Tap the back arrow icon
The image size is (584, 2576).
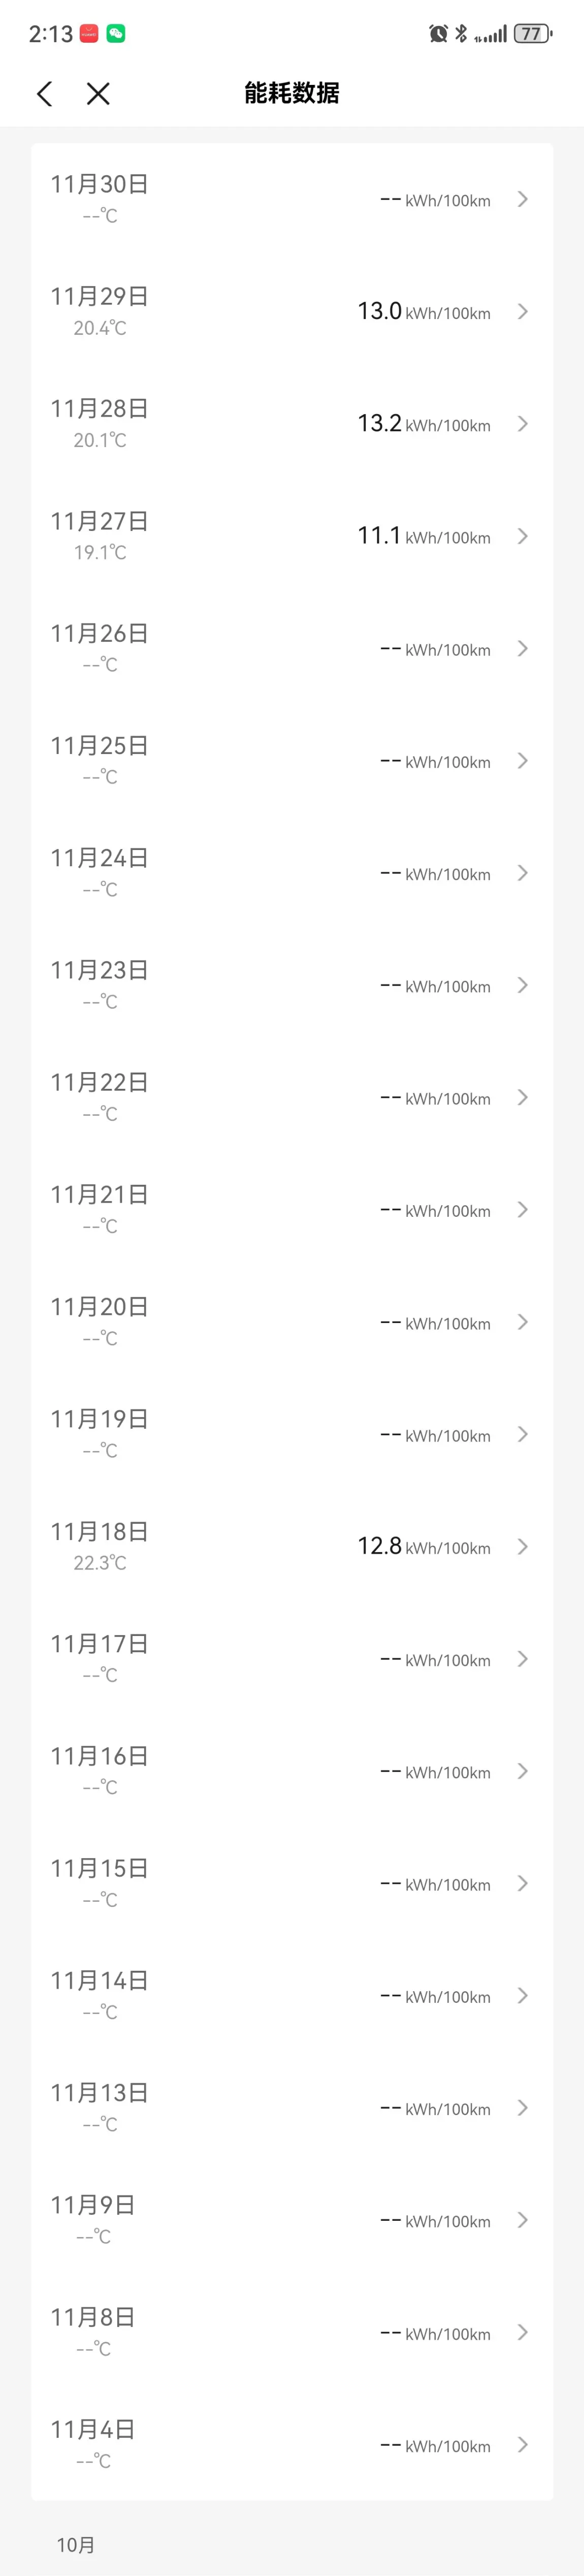point(45,94)
